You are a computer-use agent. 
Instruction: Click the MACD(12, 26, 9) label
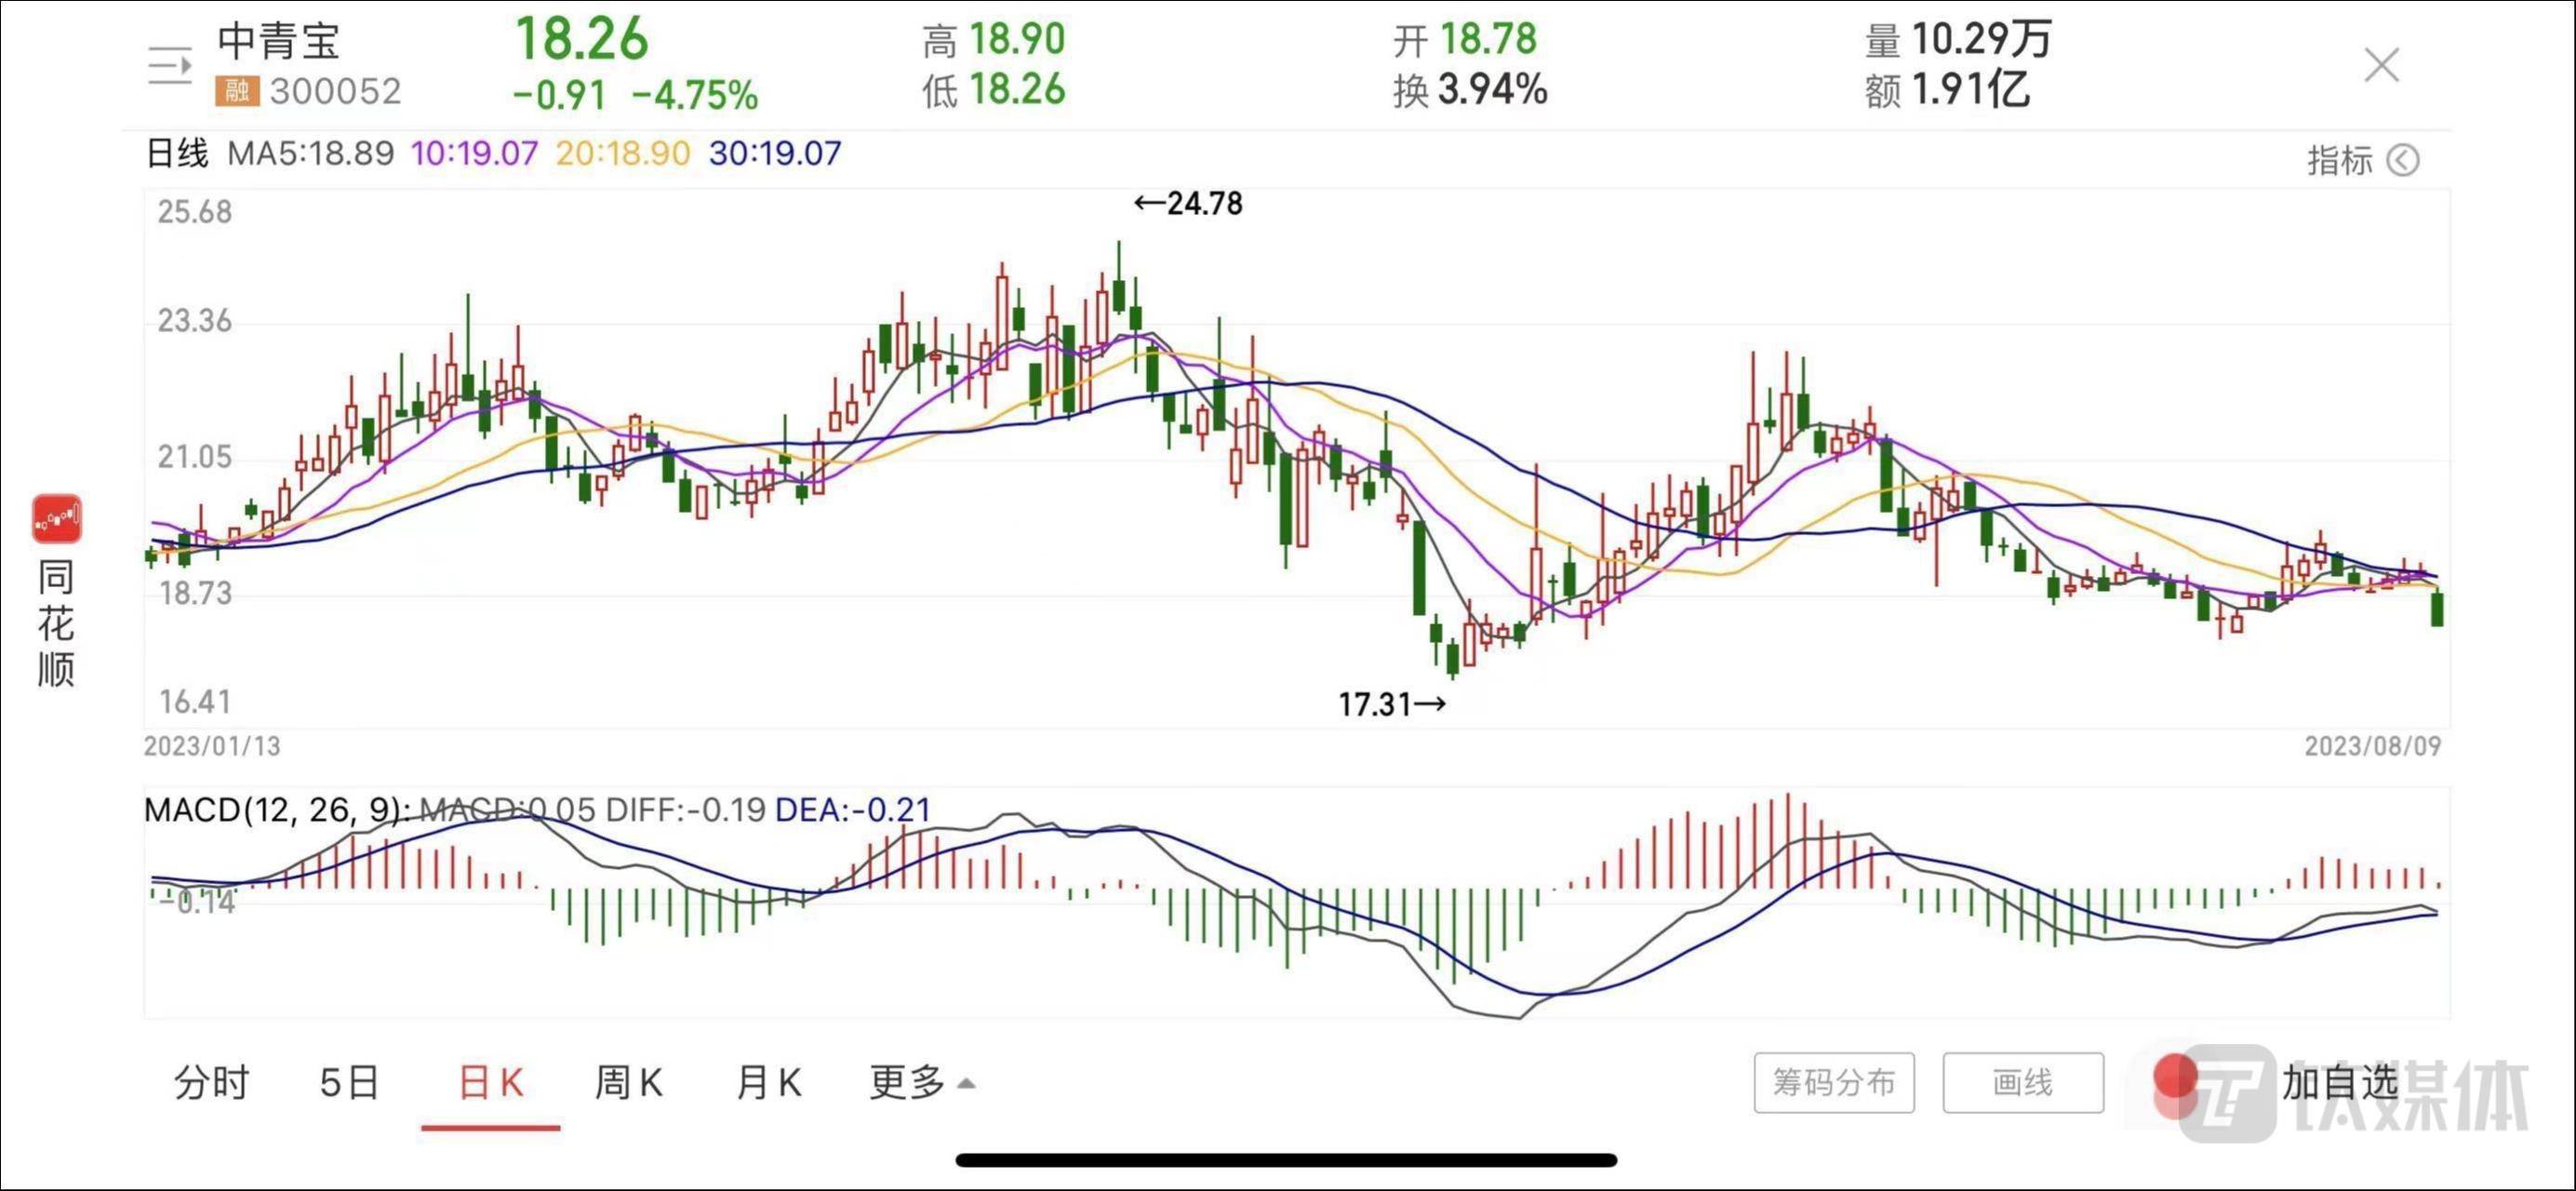coord(276,809)
